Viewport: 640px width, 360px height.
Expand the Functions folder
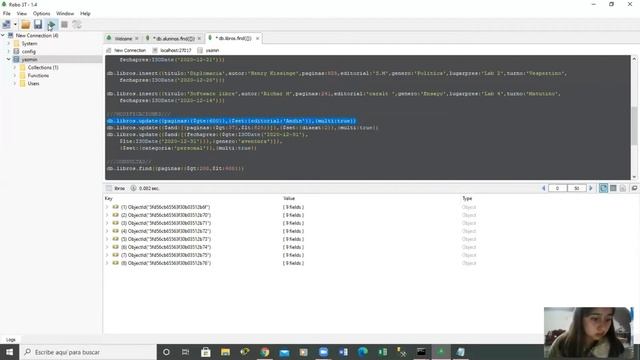click(x=16, y=76)
